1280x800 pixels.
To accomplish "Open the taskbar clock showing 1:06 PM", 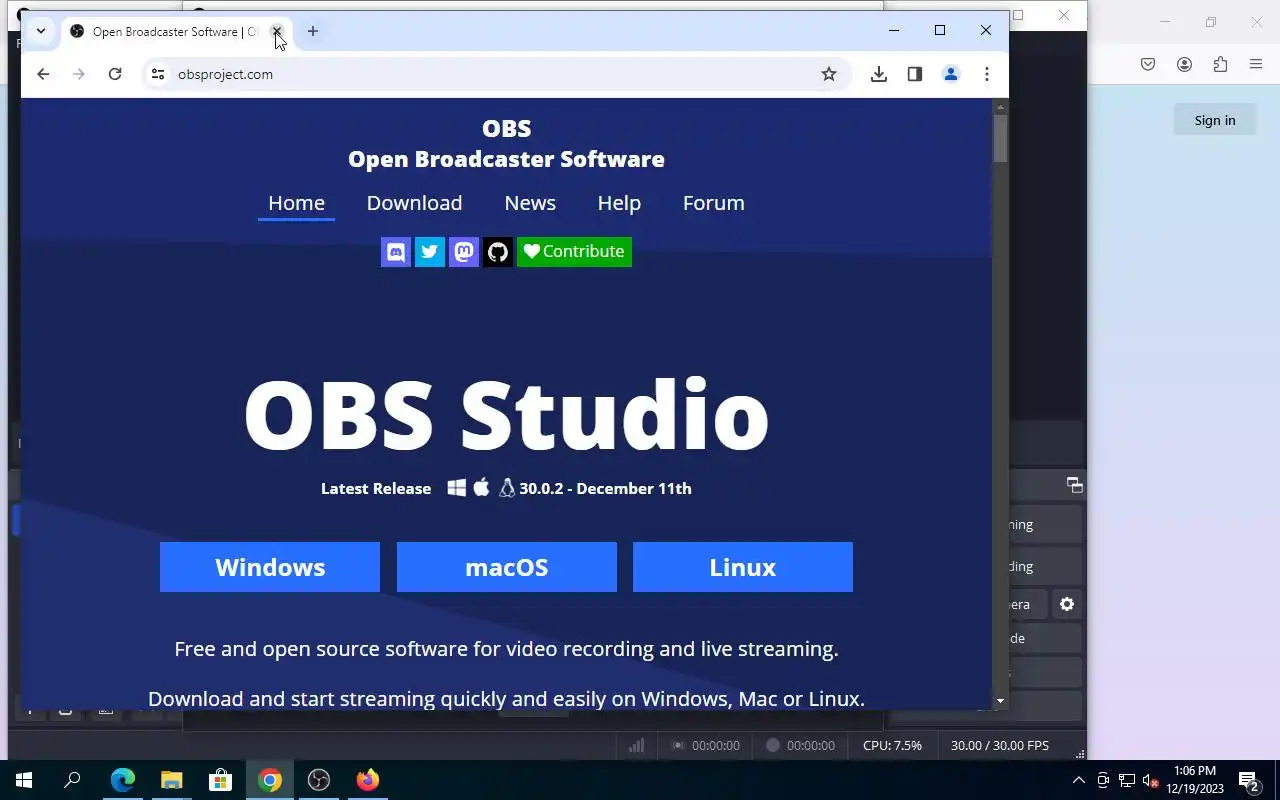I will coord(1195,780).
